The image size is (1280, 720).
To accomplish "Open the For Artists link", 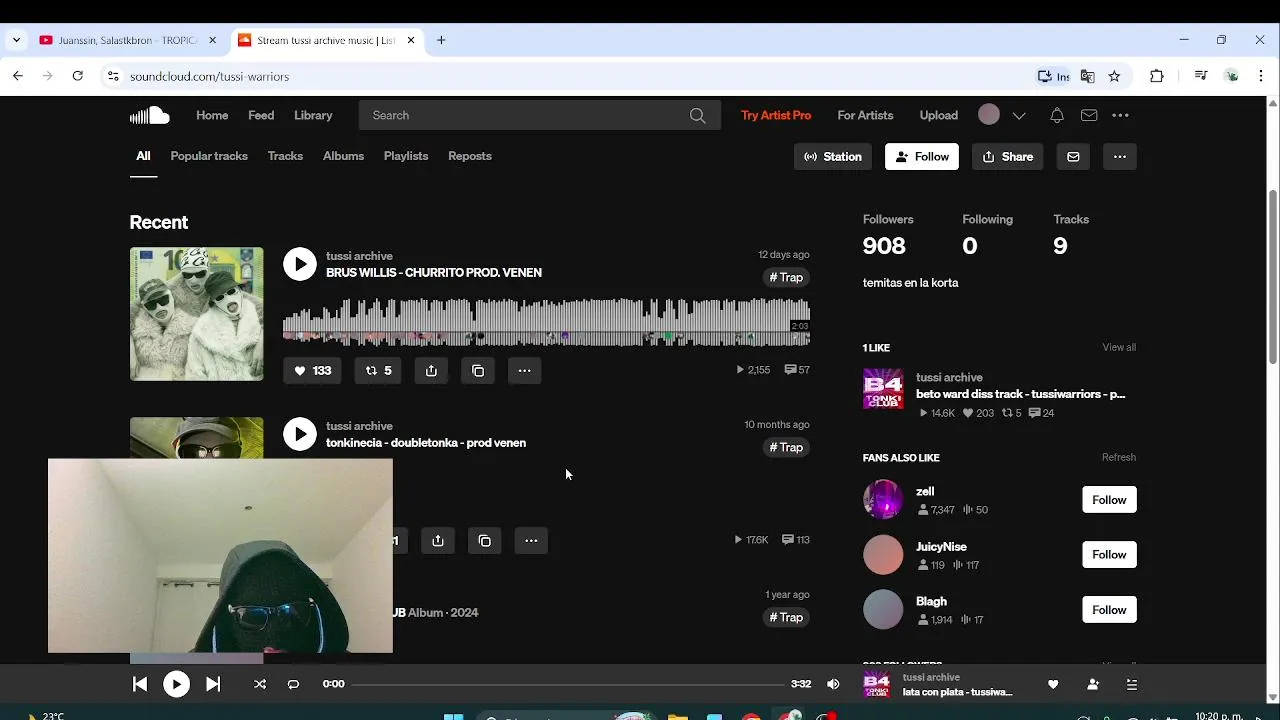I will point(865,115).
